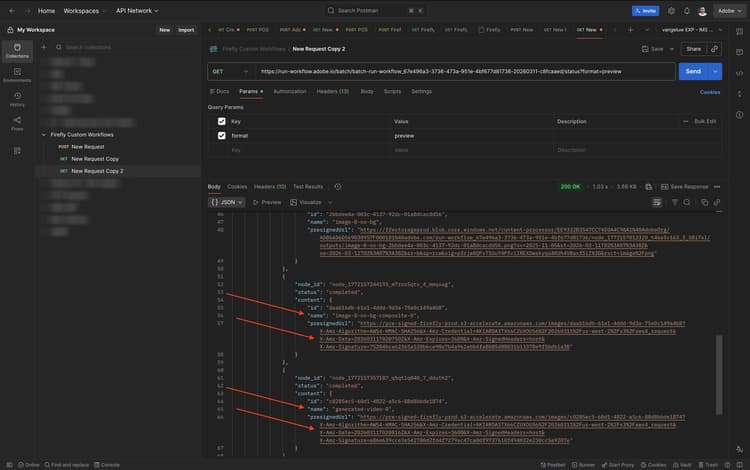The width and height of the screenshot is (750, 470).
Task: Open the response Cookies tab
Action: [237, 186]
